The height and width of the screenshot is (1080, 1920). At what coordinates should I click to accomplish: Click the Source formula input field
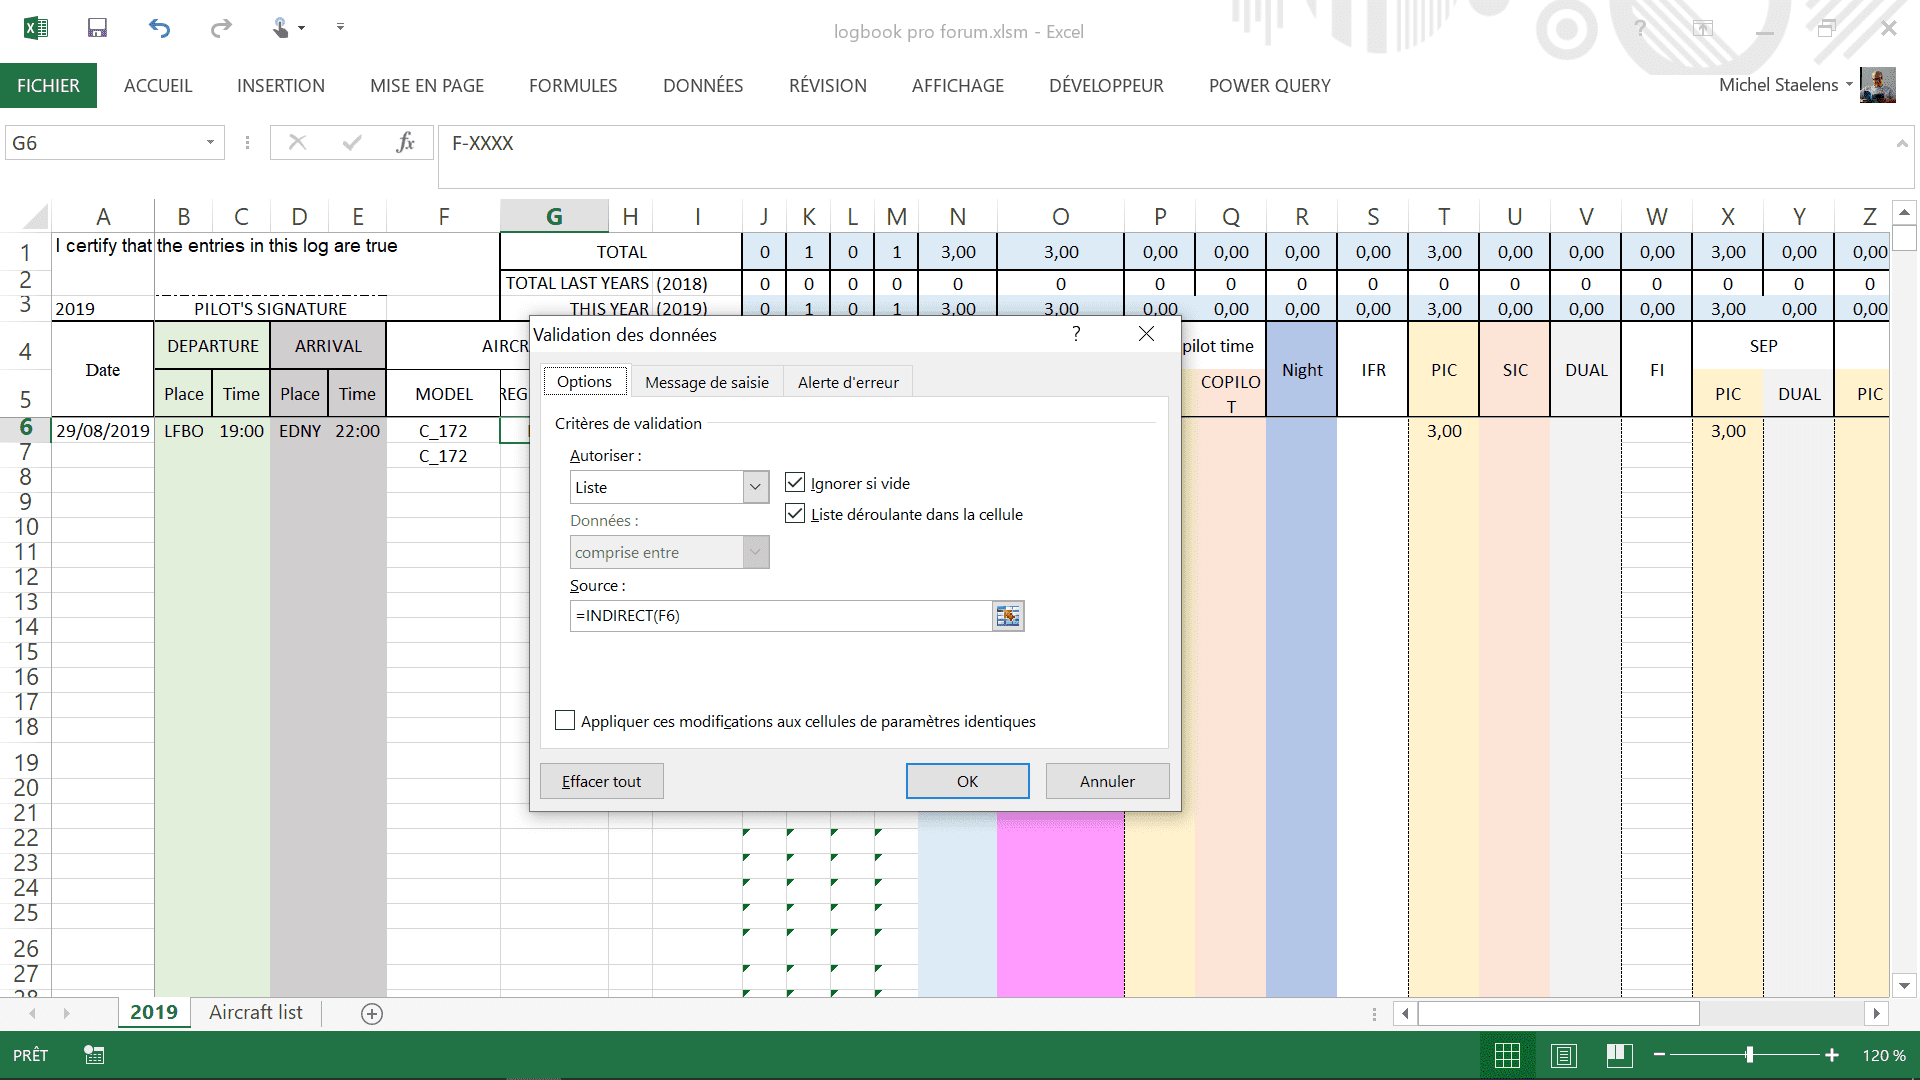coord(780,616)
